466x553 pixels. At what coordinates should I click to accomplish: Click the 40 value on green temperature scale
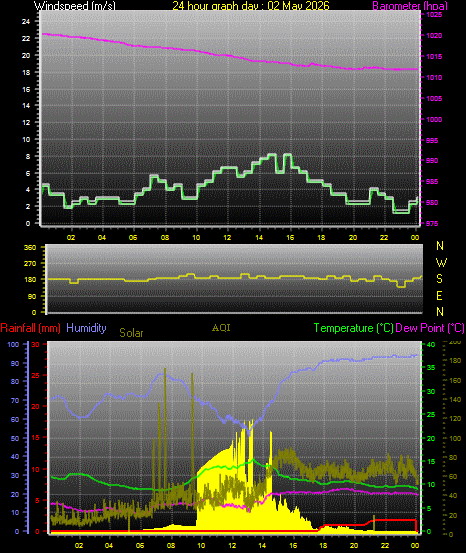point(431,345)
